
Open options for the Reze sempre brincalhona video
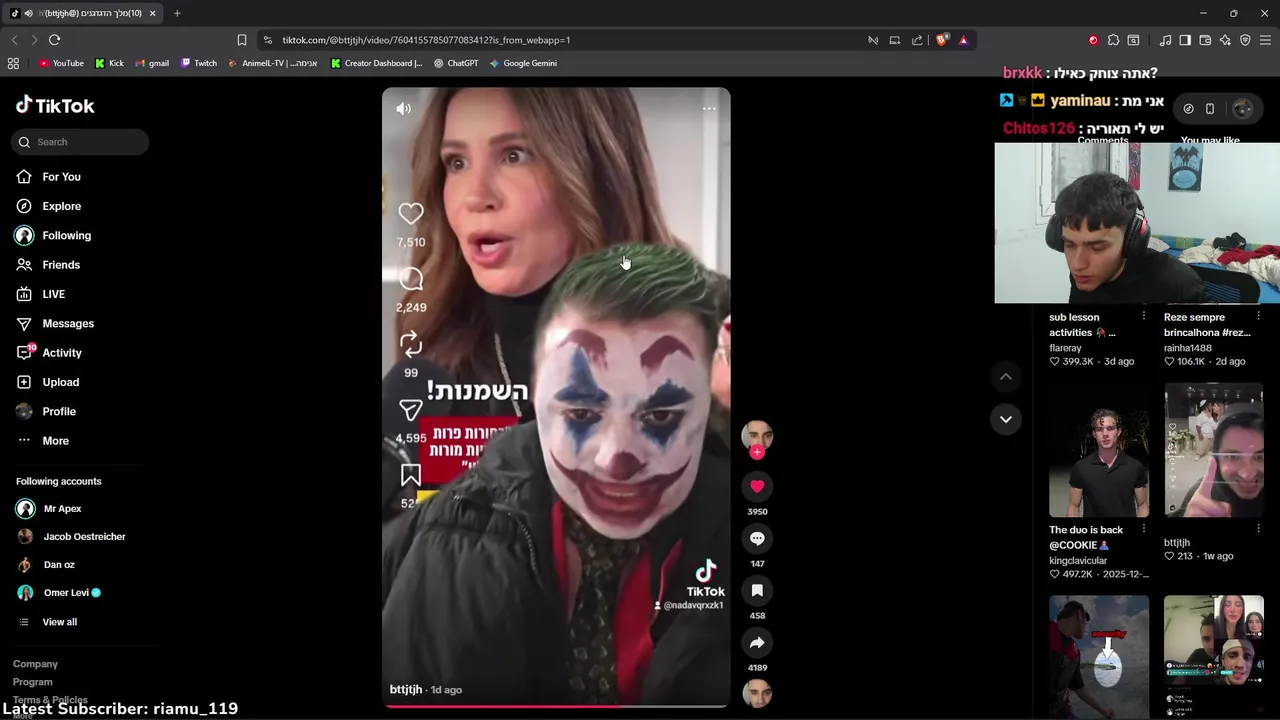1258,316
